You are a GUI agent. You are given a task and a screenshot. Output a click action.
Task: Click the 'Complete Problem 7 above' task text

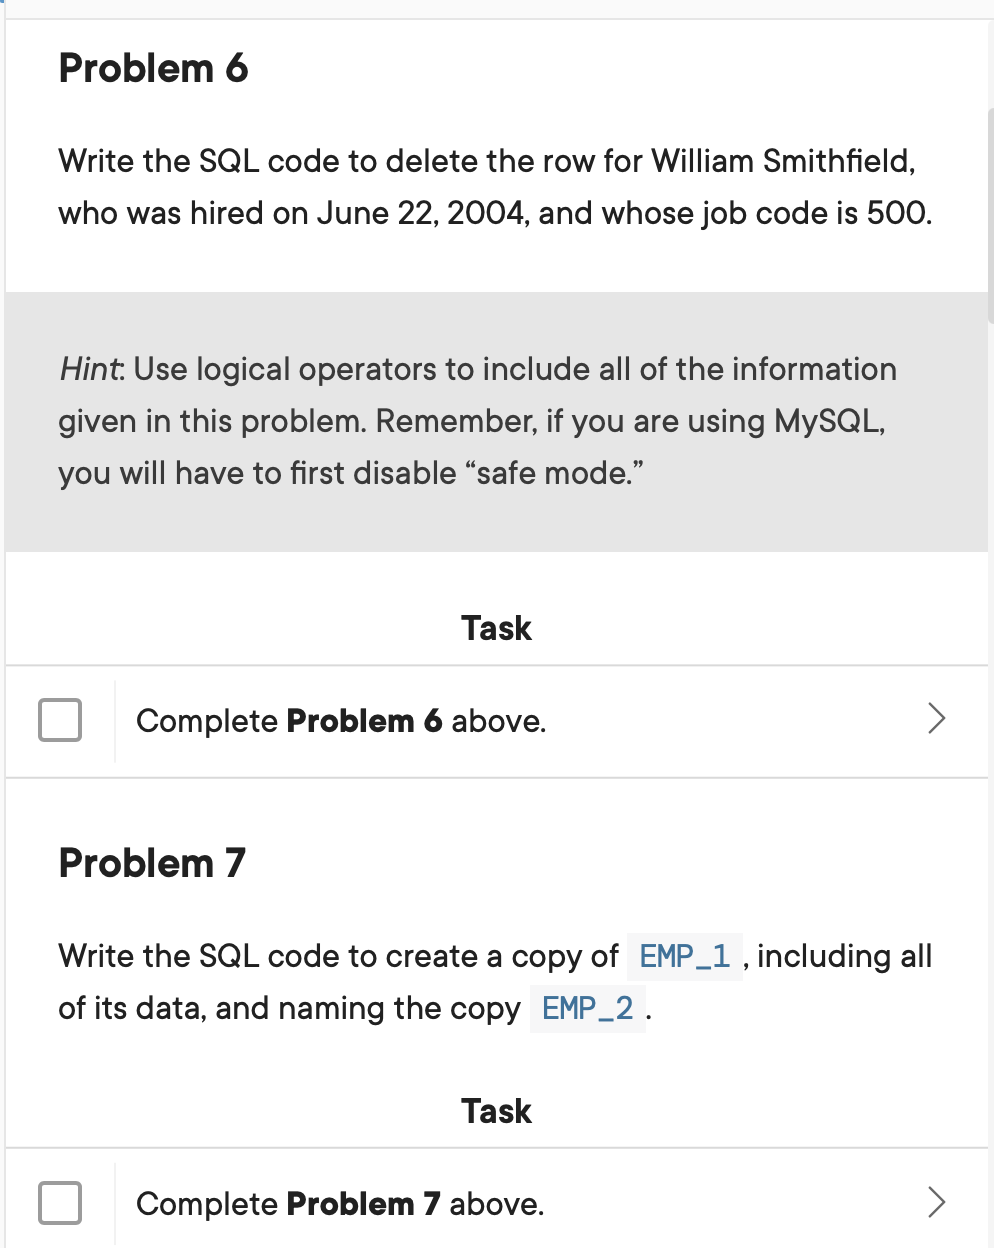340,1204
